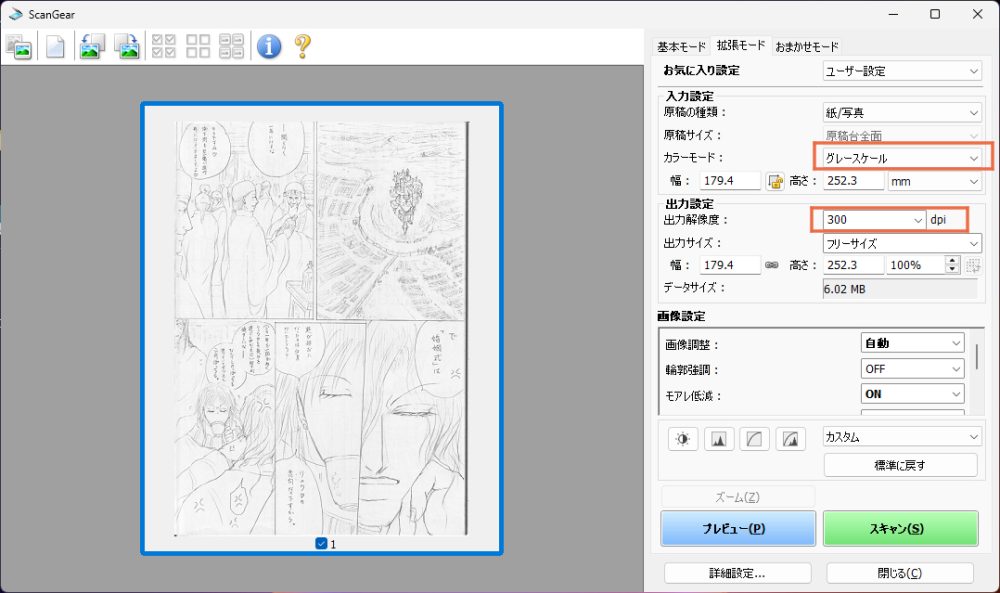
Task: Rotate the preview image left
Action: click(92, 46)
